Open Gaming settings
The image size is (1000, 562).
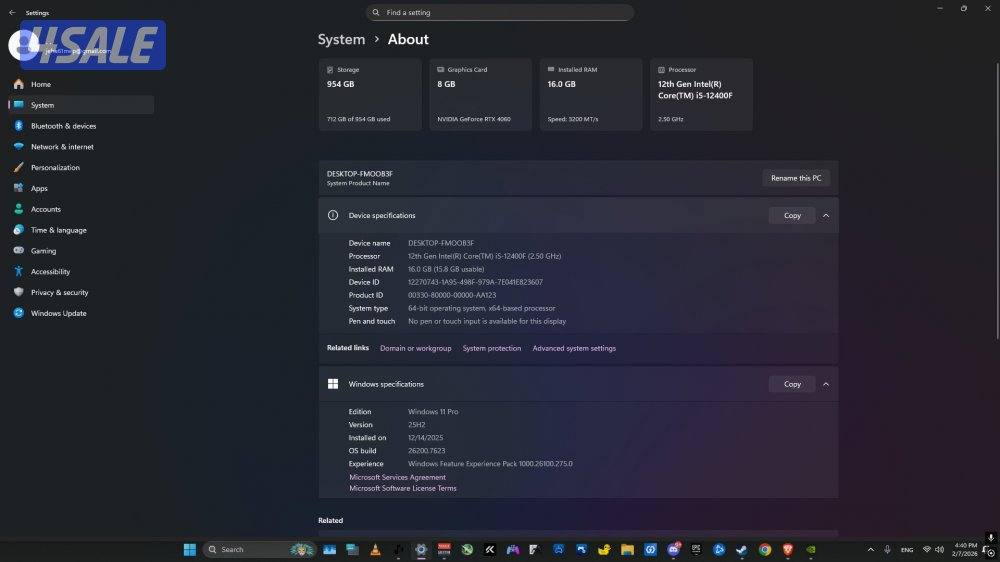click(x=81, y=251)
